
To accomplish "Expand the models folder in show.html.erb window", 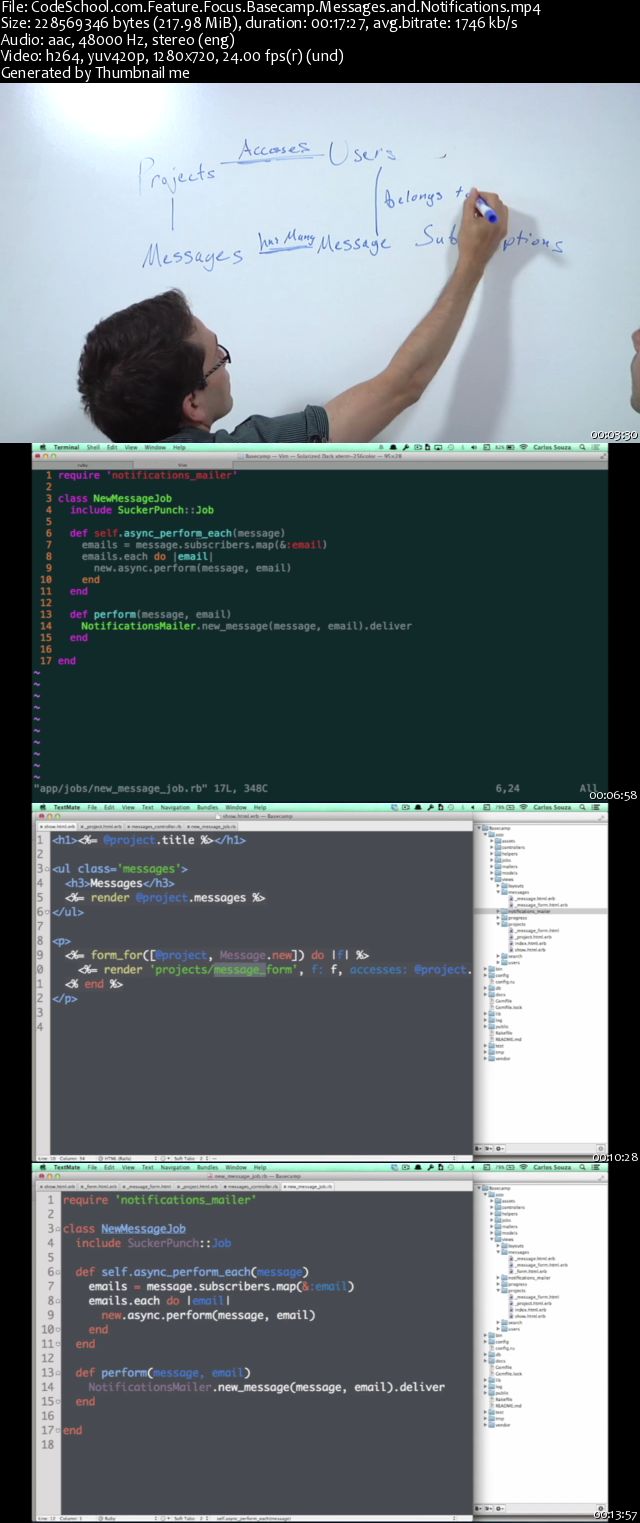I will (x=492, y=873).
